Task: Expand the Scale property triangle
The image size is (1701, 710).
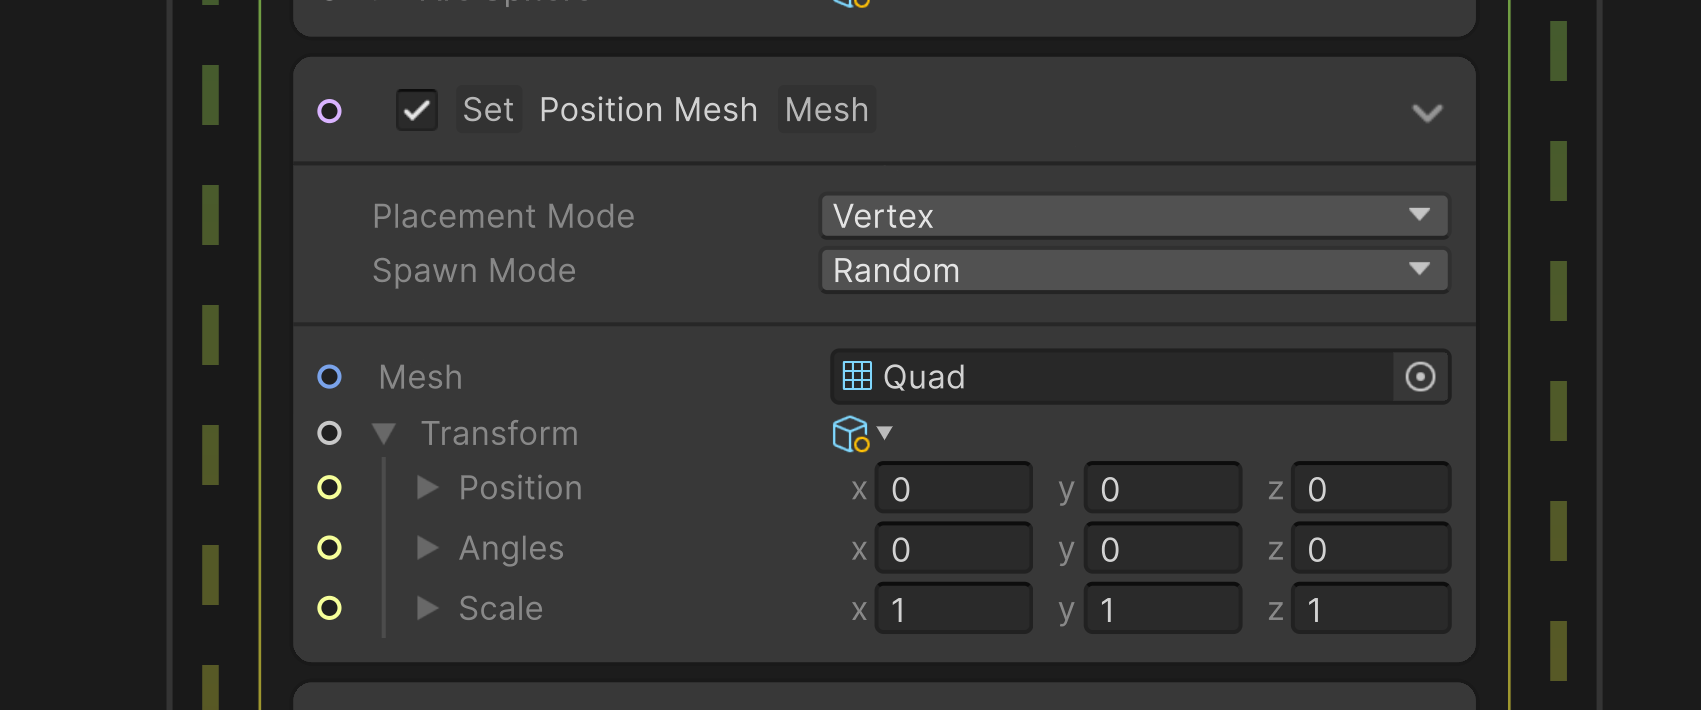Action: tap(428, 608)
